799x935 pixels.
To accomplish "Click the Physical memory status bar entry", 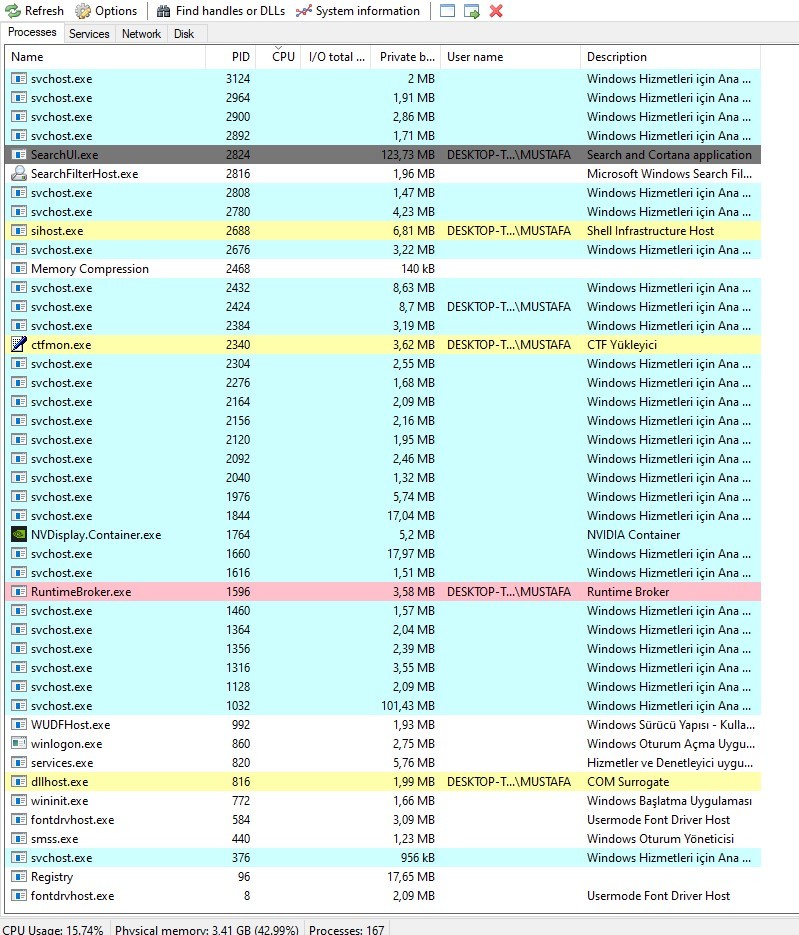I will tap(206, 930).
